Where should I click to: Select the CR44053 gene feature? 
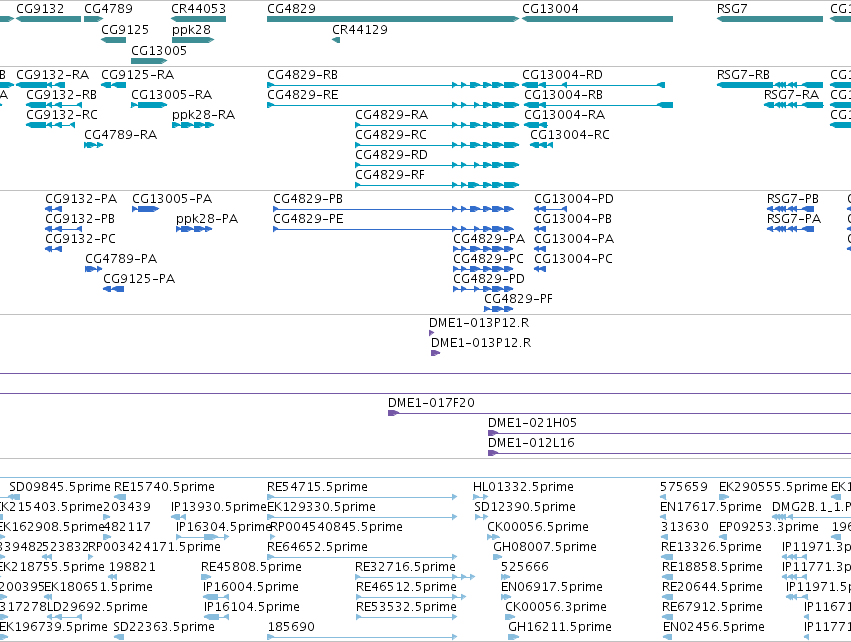click(x=198, y=19)
